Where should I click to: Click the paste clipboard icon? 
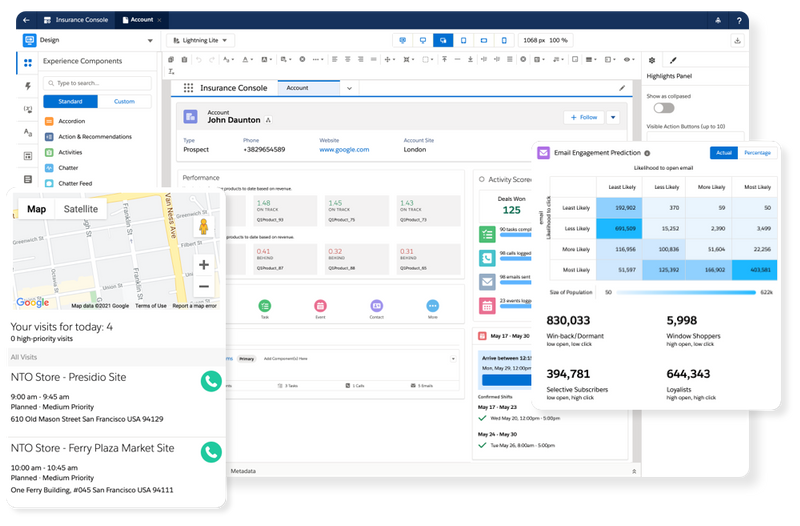184,59
